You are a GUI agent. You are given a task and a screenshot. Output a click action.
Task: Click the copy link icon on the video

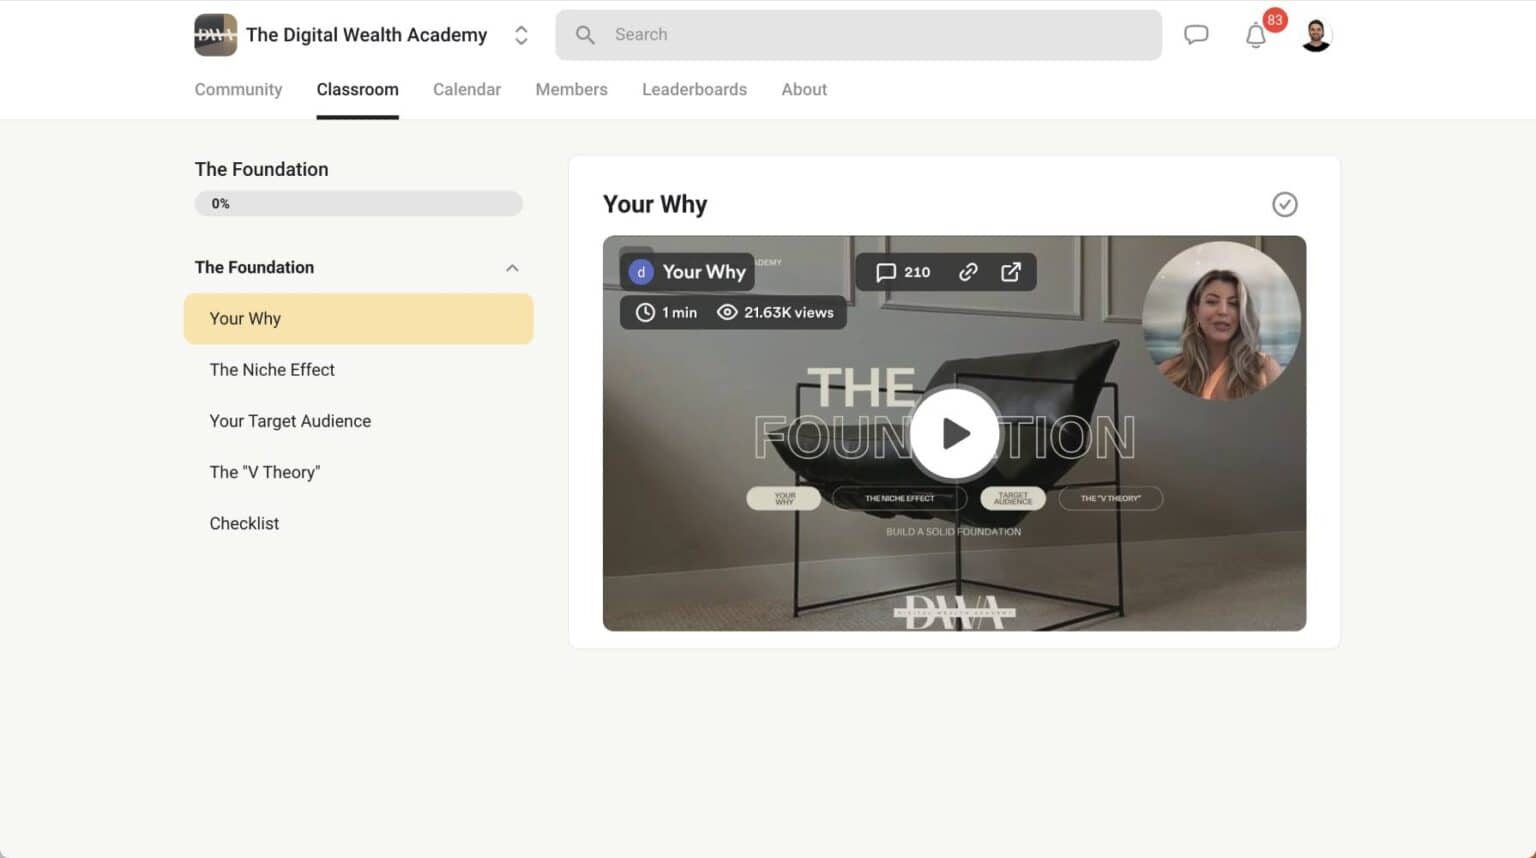[967, 271]
